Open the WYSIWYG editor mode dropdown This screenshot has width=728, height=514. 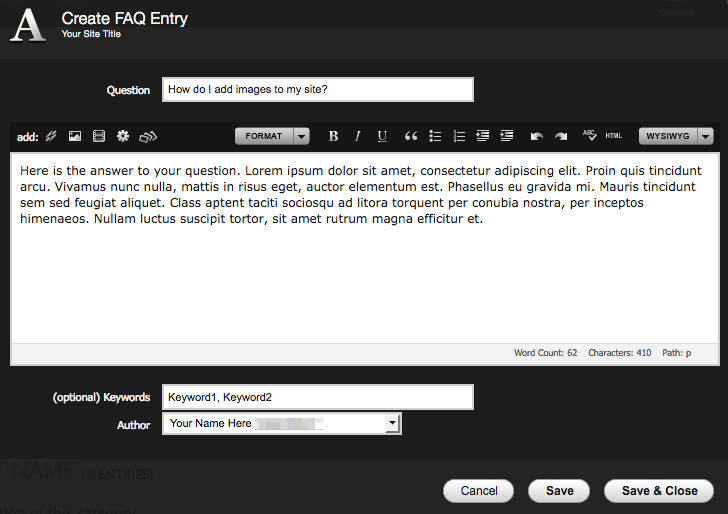(x=676, y=136)
